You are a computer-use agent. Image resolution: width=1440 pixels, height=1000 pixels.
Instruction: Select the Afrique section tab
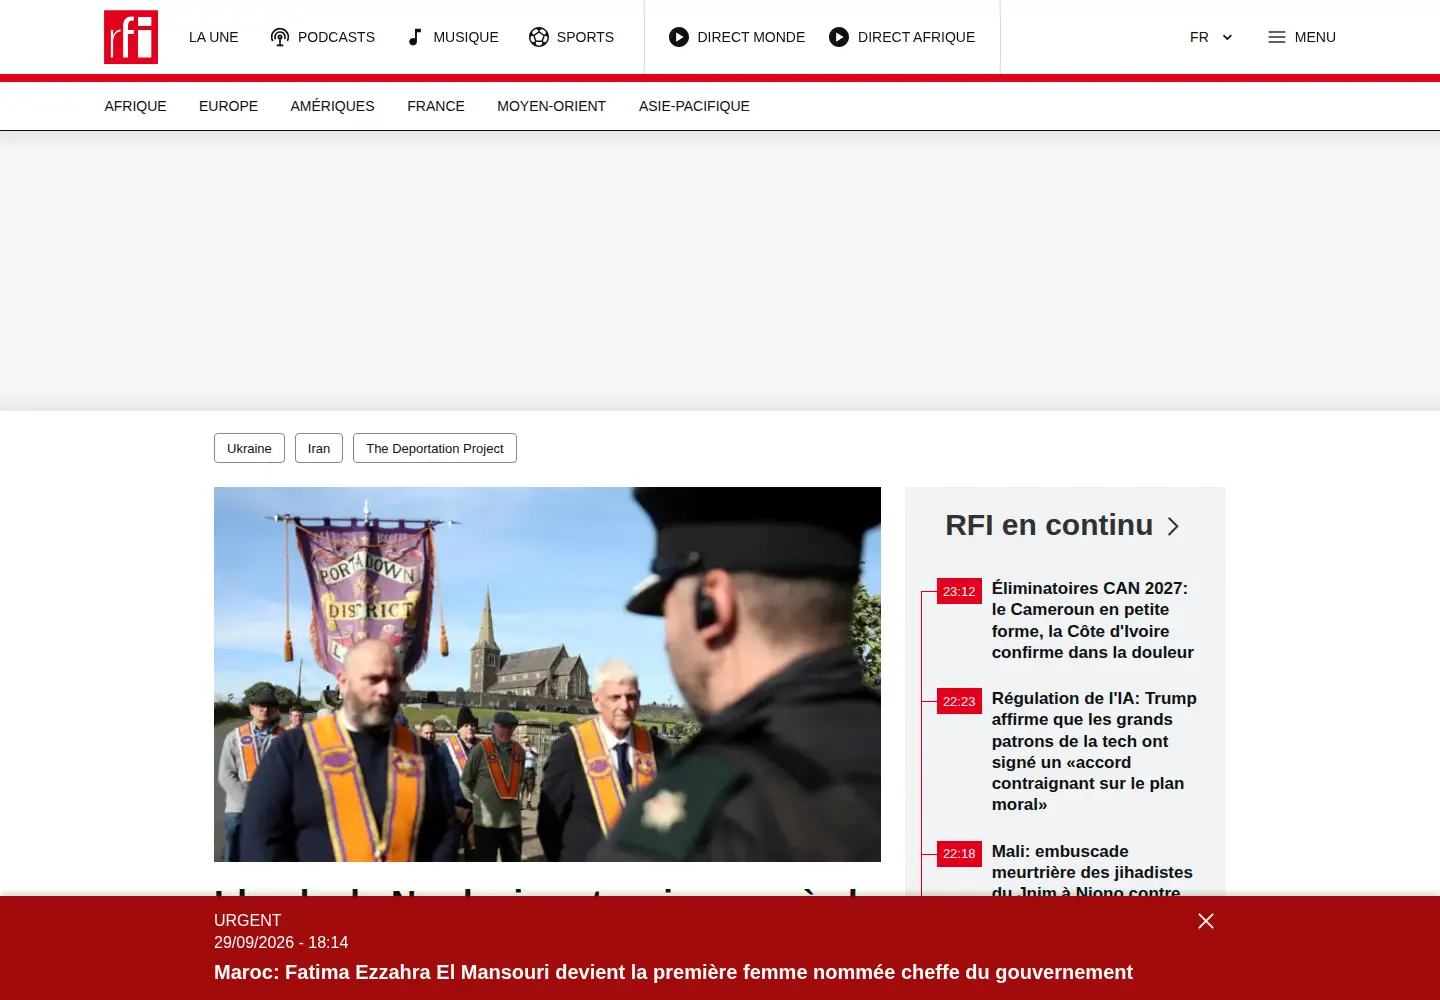(x=136, y=106)
